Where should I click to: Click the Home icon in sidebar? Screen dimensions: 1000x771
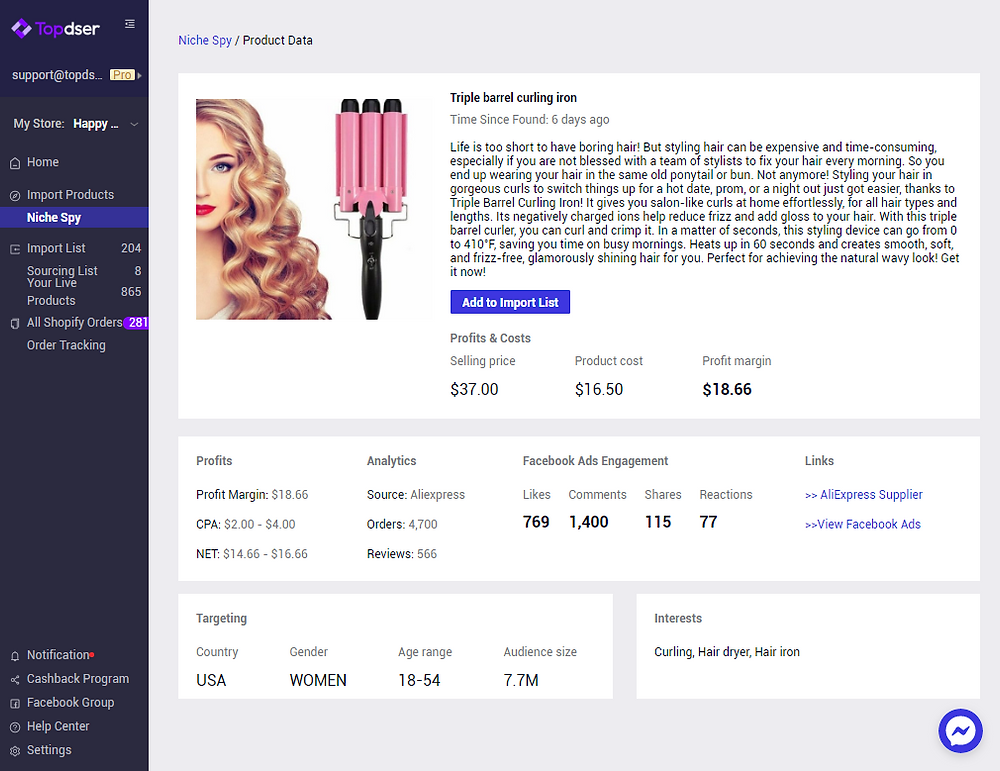click(x=15, y=163)
